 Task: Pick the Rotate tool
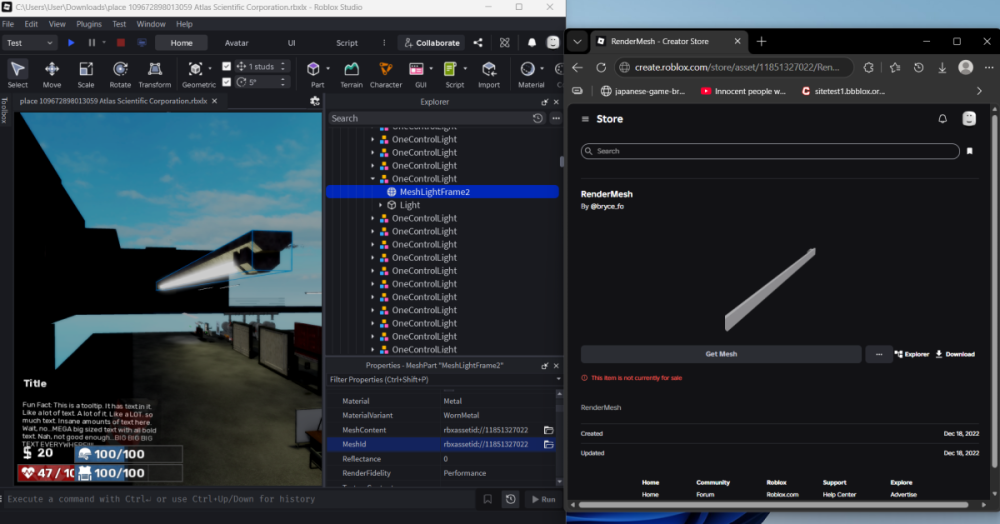point(120,74)
